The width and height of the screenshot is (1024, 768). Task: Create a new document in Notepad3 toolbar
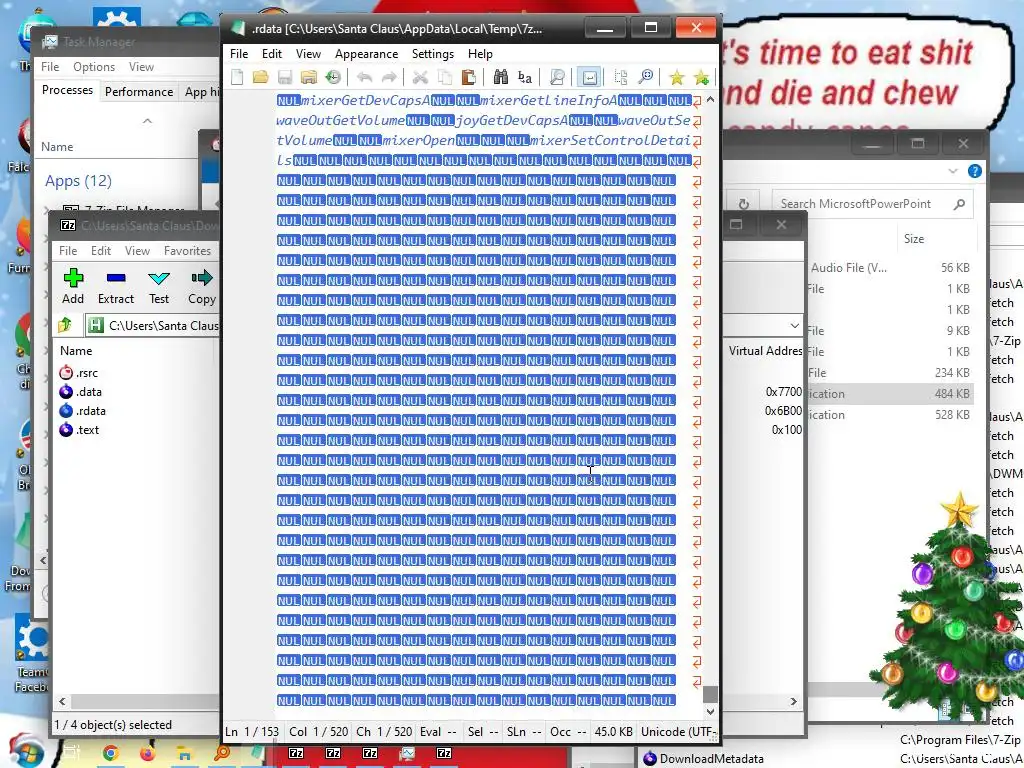[237, 78]
